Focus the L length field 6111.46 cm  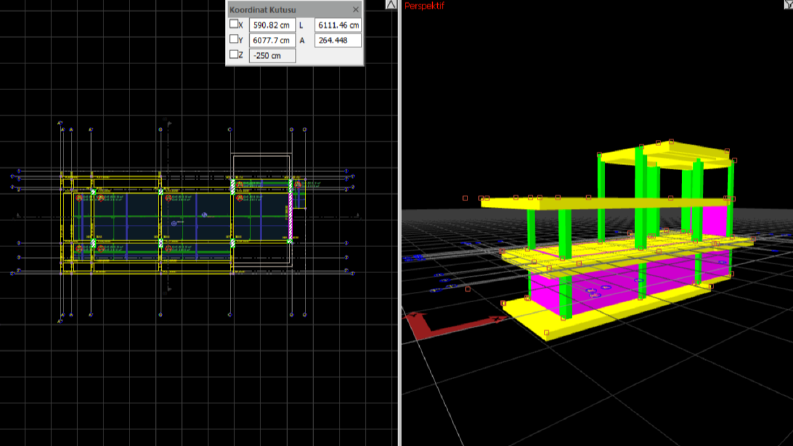pyautogui.click(x=338, y=25)
